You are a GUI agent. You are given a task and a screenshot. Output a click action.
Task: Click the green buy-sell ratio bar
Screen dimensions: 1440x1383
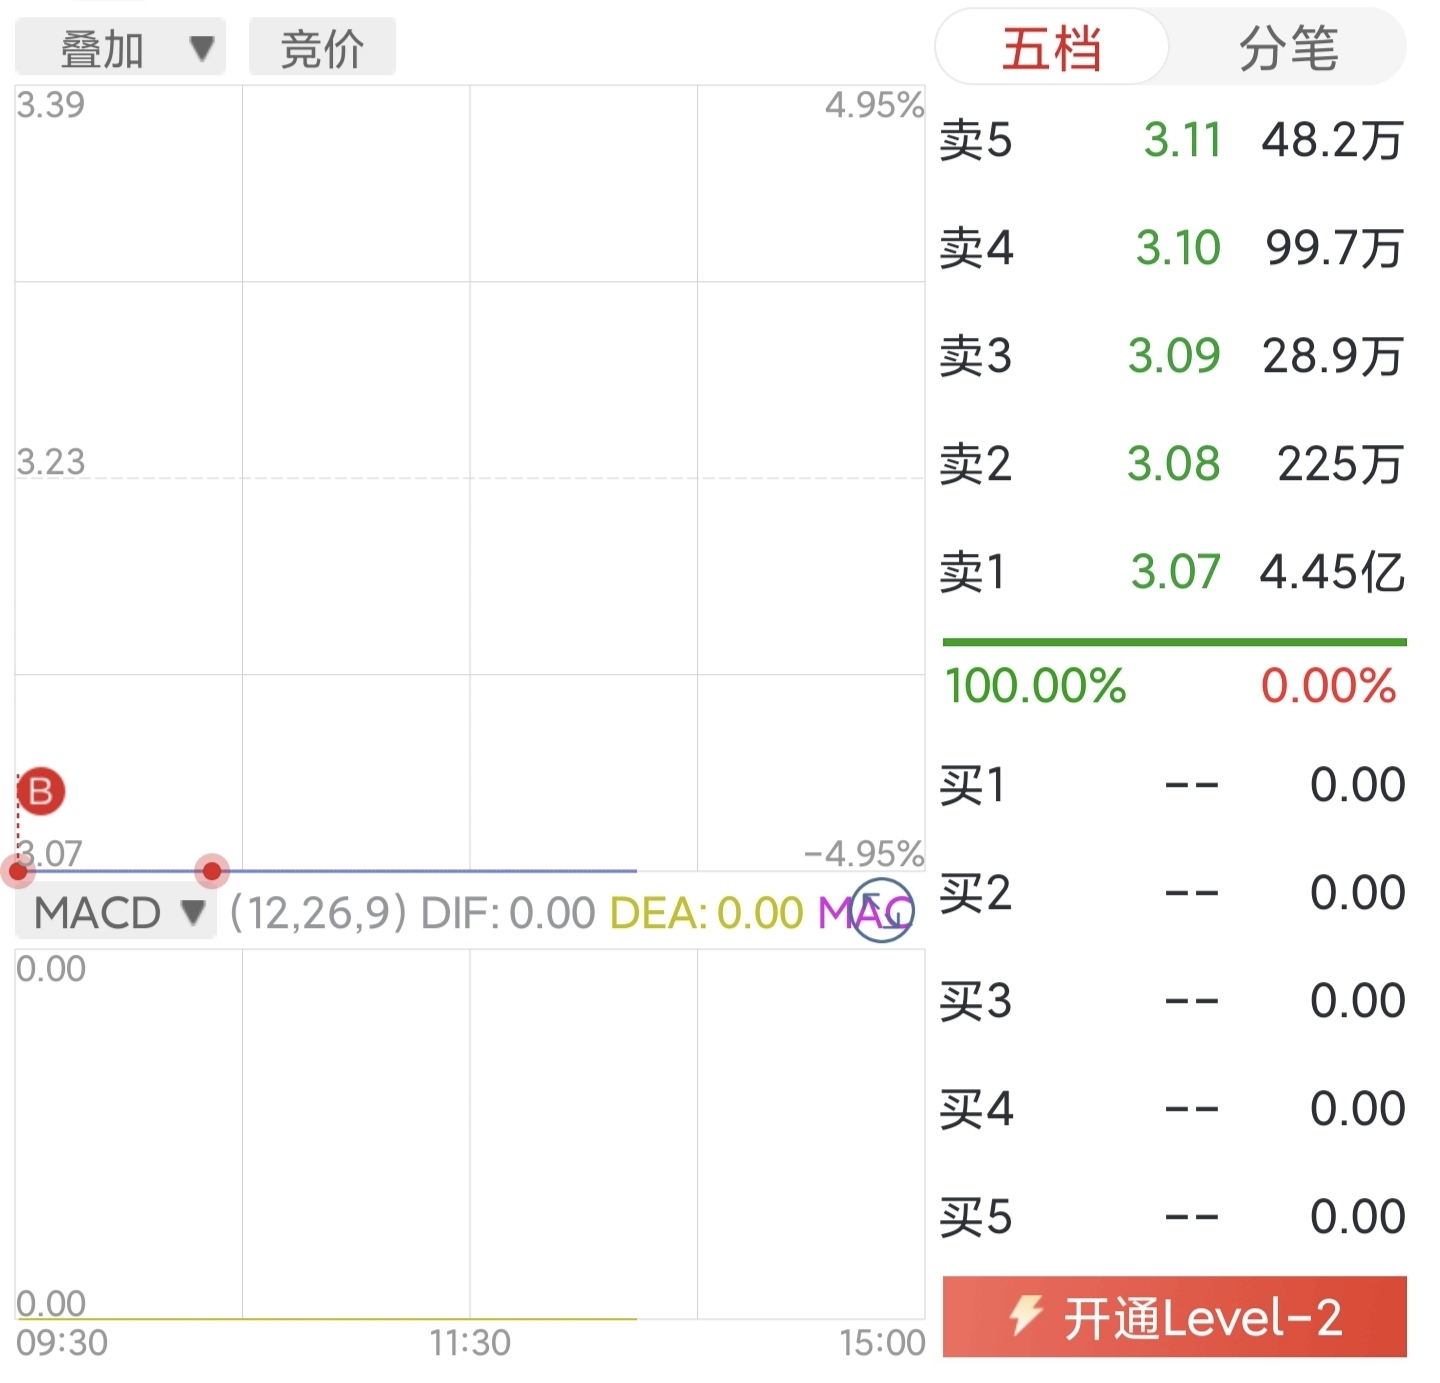1174,642
